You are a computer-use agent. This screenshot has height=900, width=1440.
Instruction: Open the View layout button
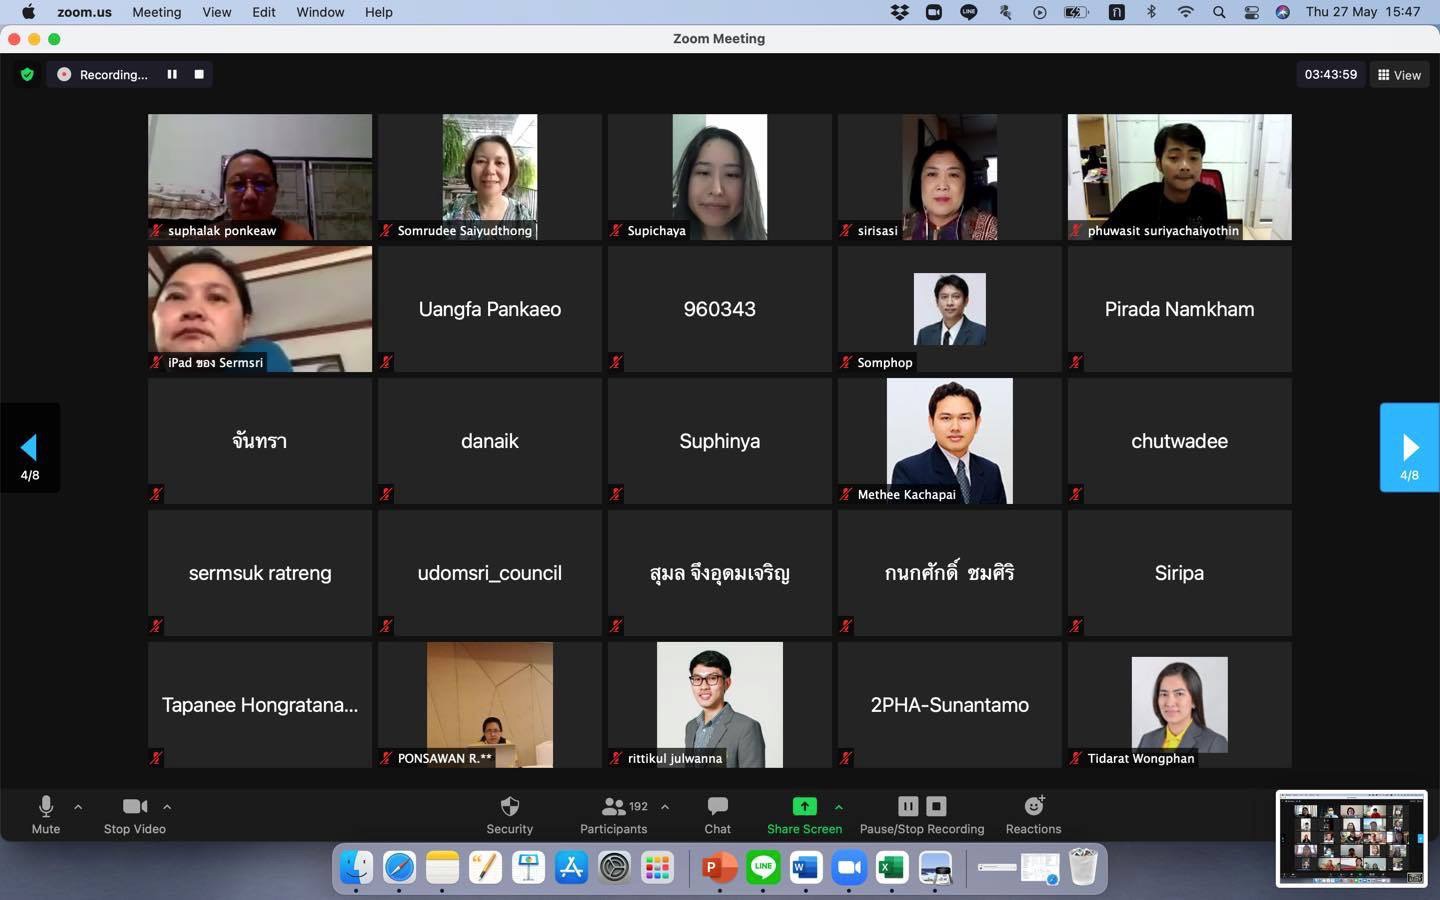1399,75
